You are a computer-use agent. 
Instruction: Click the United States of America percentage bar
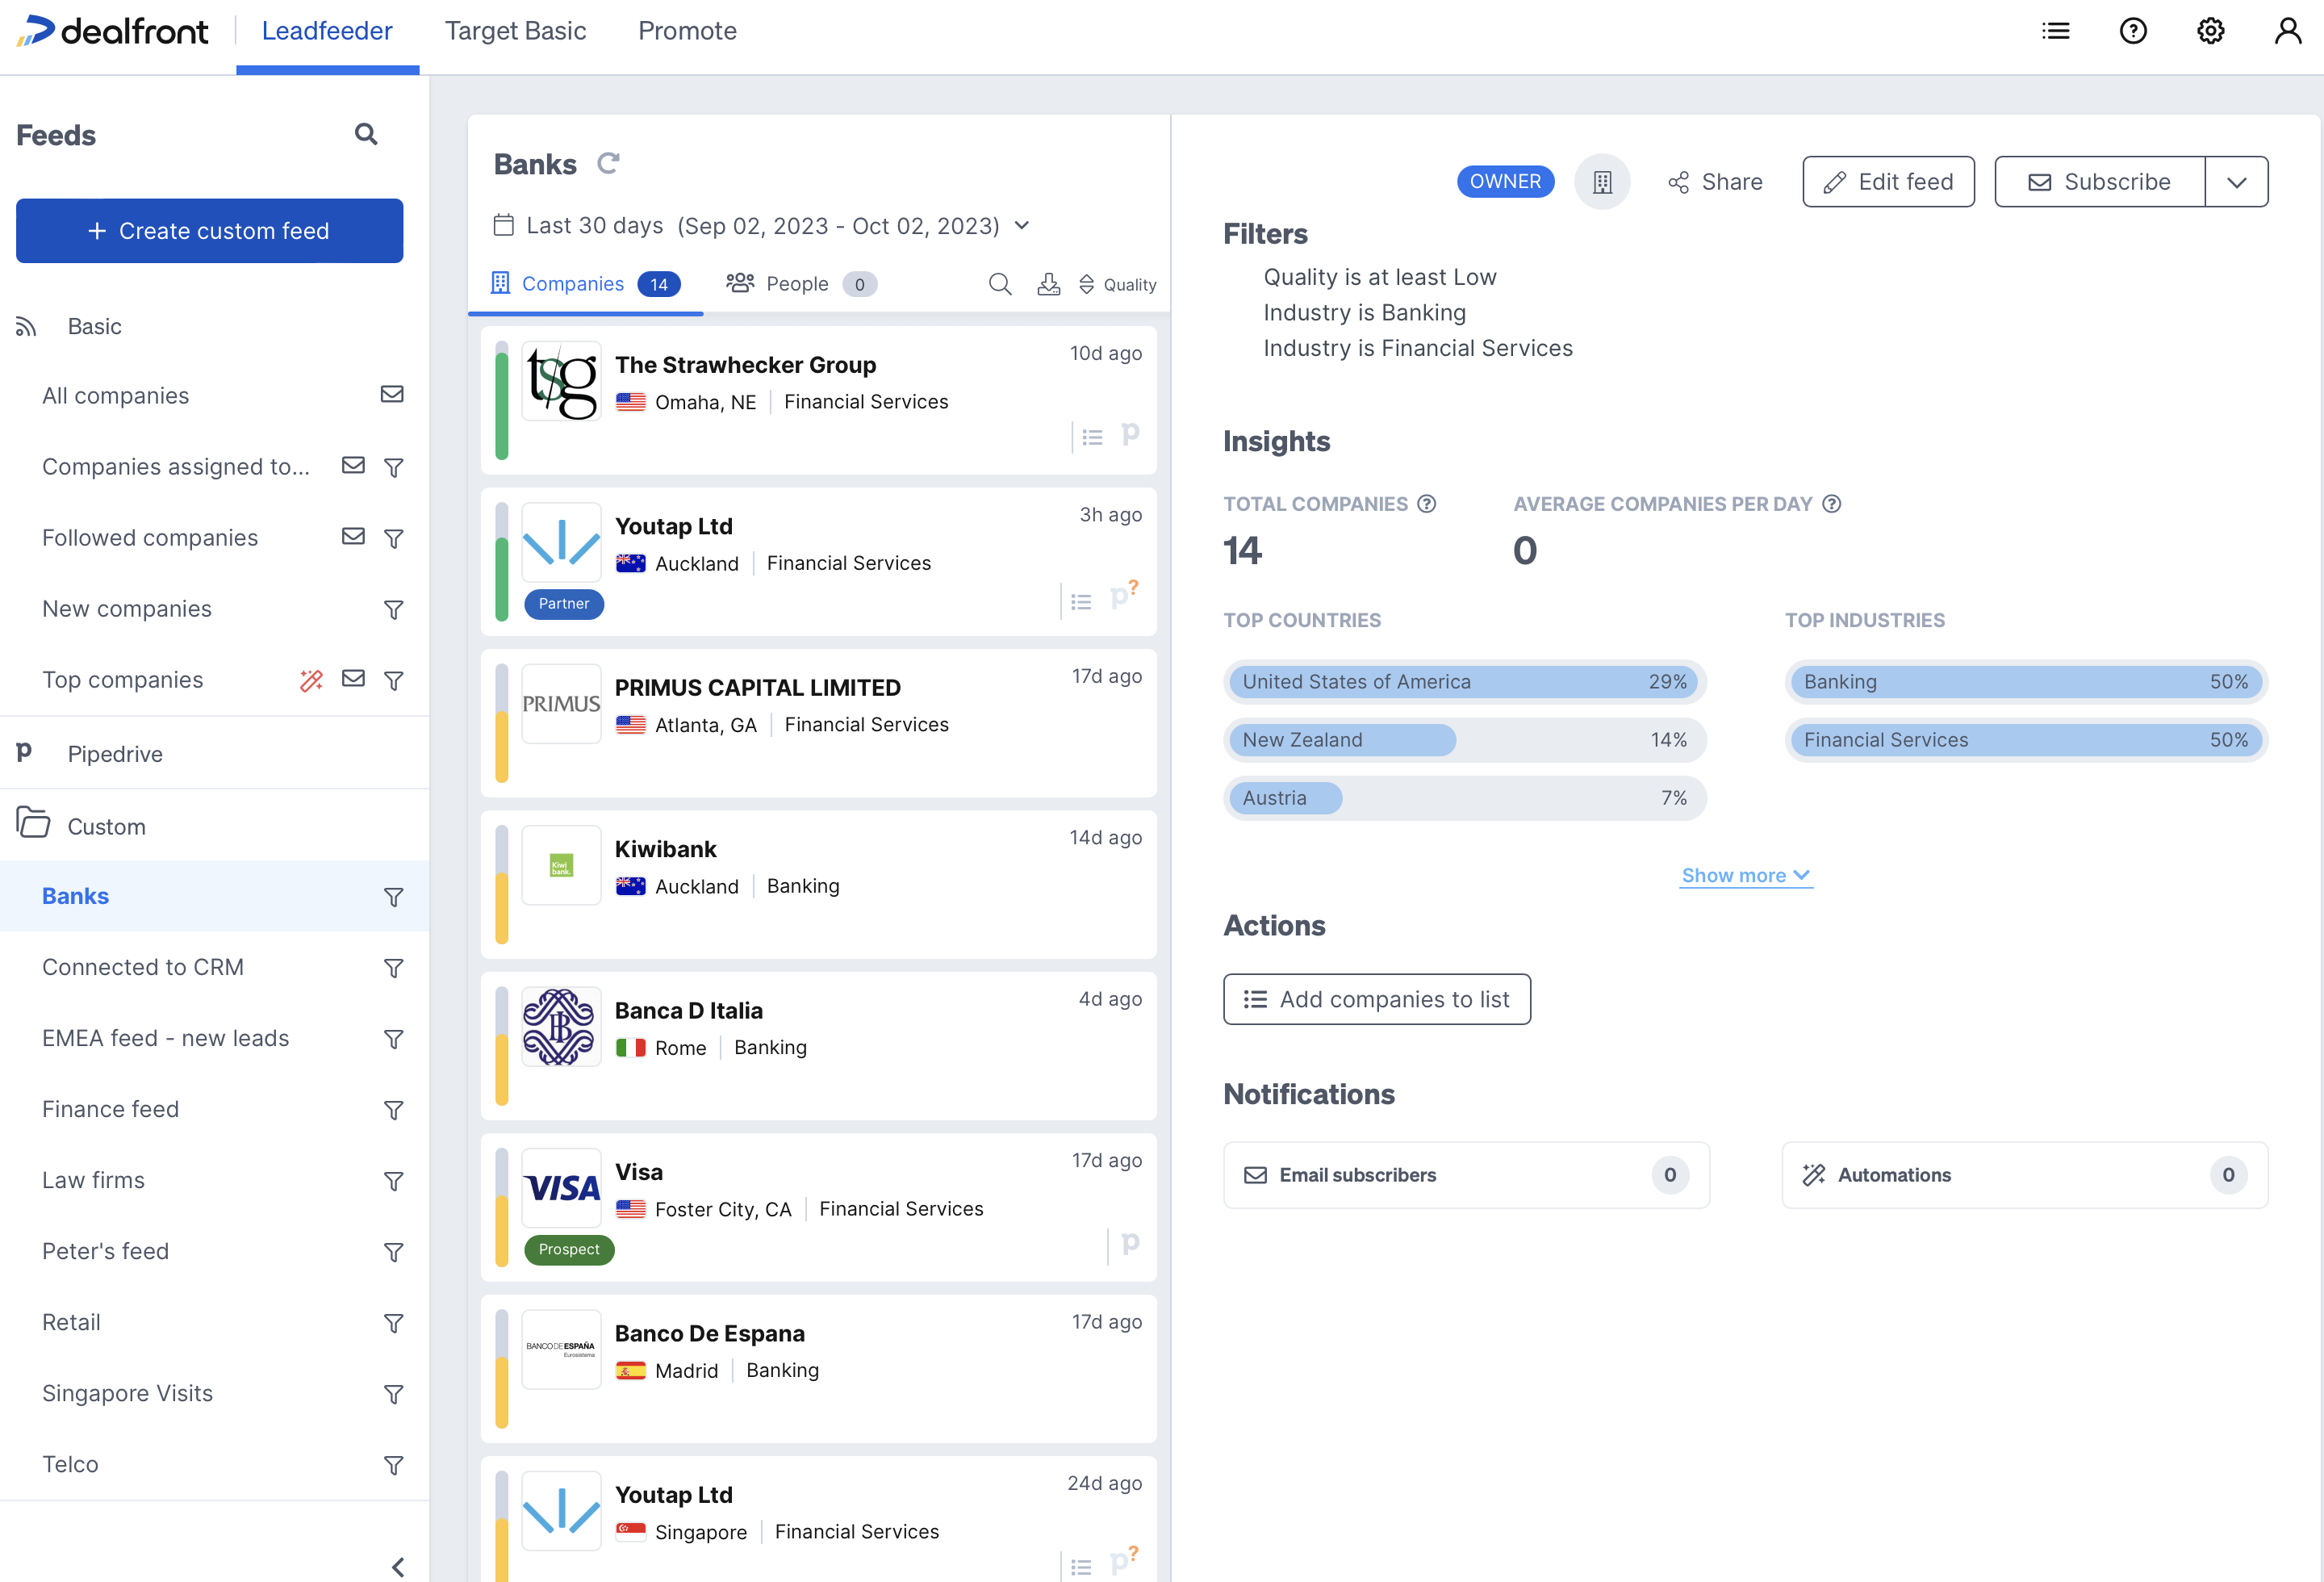1463,682
